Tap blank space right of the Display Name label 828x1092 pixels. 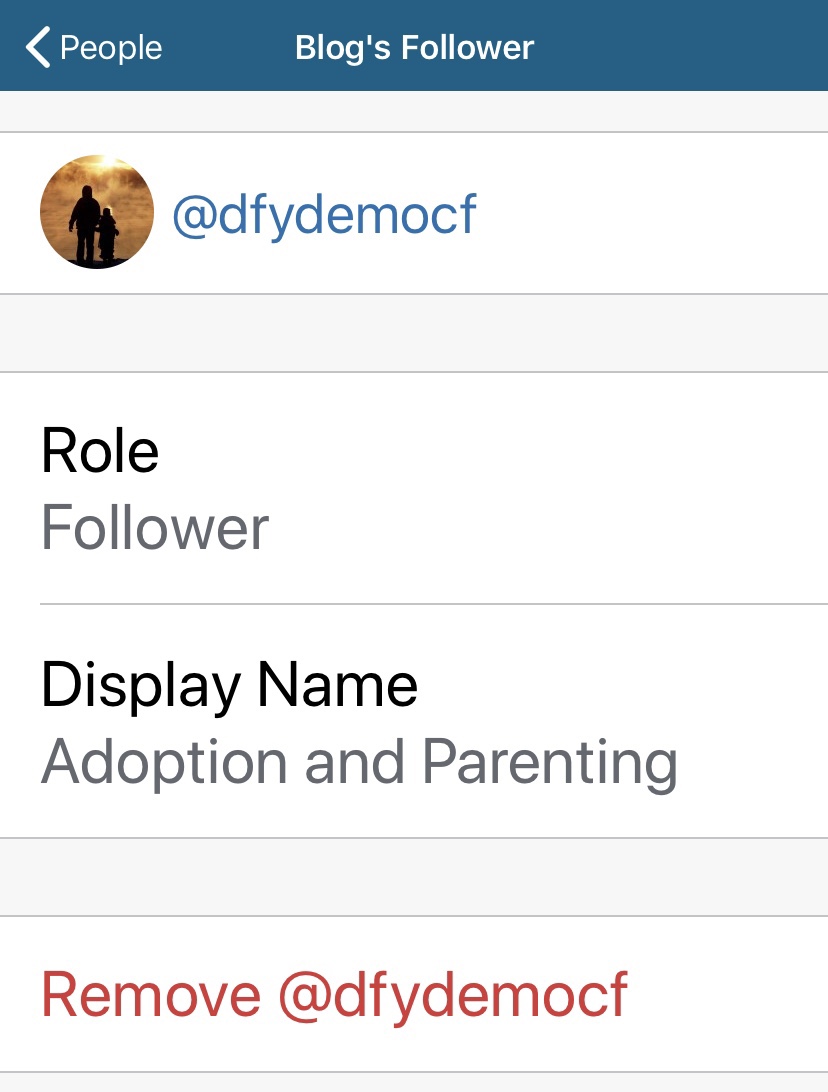click(x=620, y=685)
